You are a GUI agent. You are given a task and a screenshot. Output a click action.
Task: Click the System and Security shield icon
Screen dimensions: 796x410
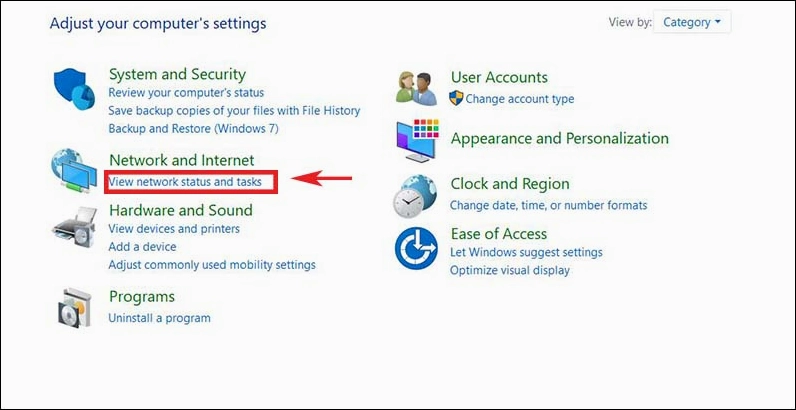tap(76, 93)
